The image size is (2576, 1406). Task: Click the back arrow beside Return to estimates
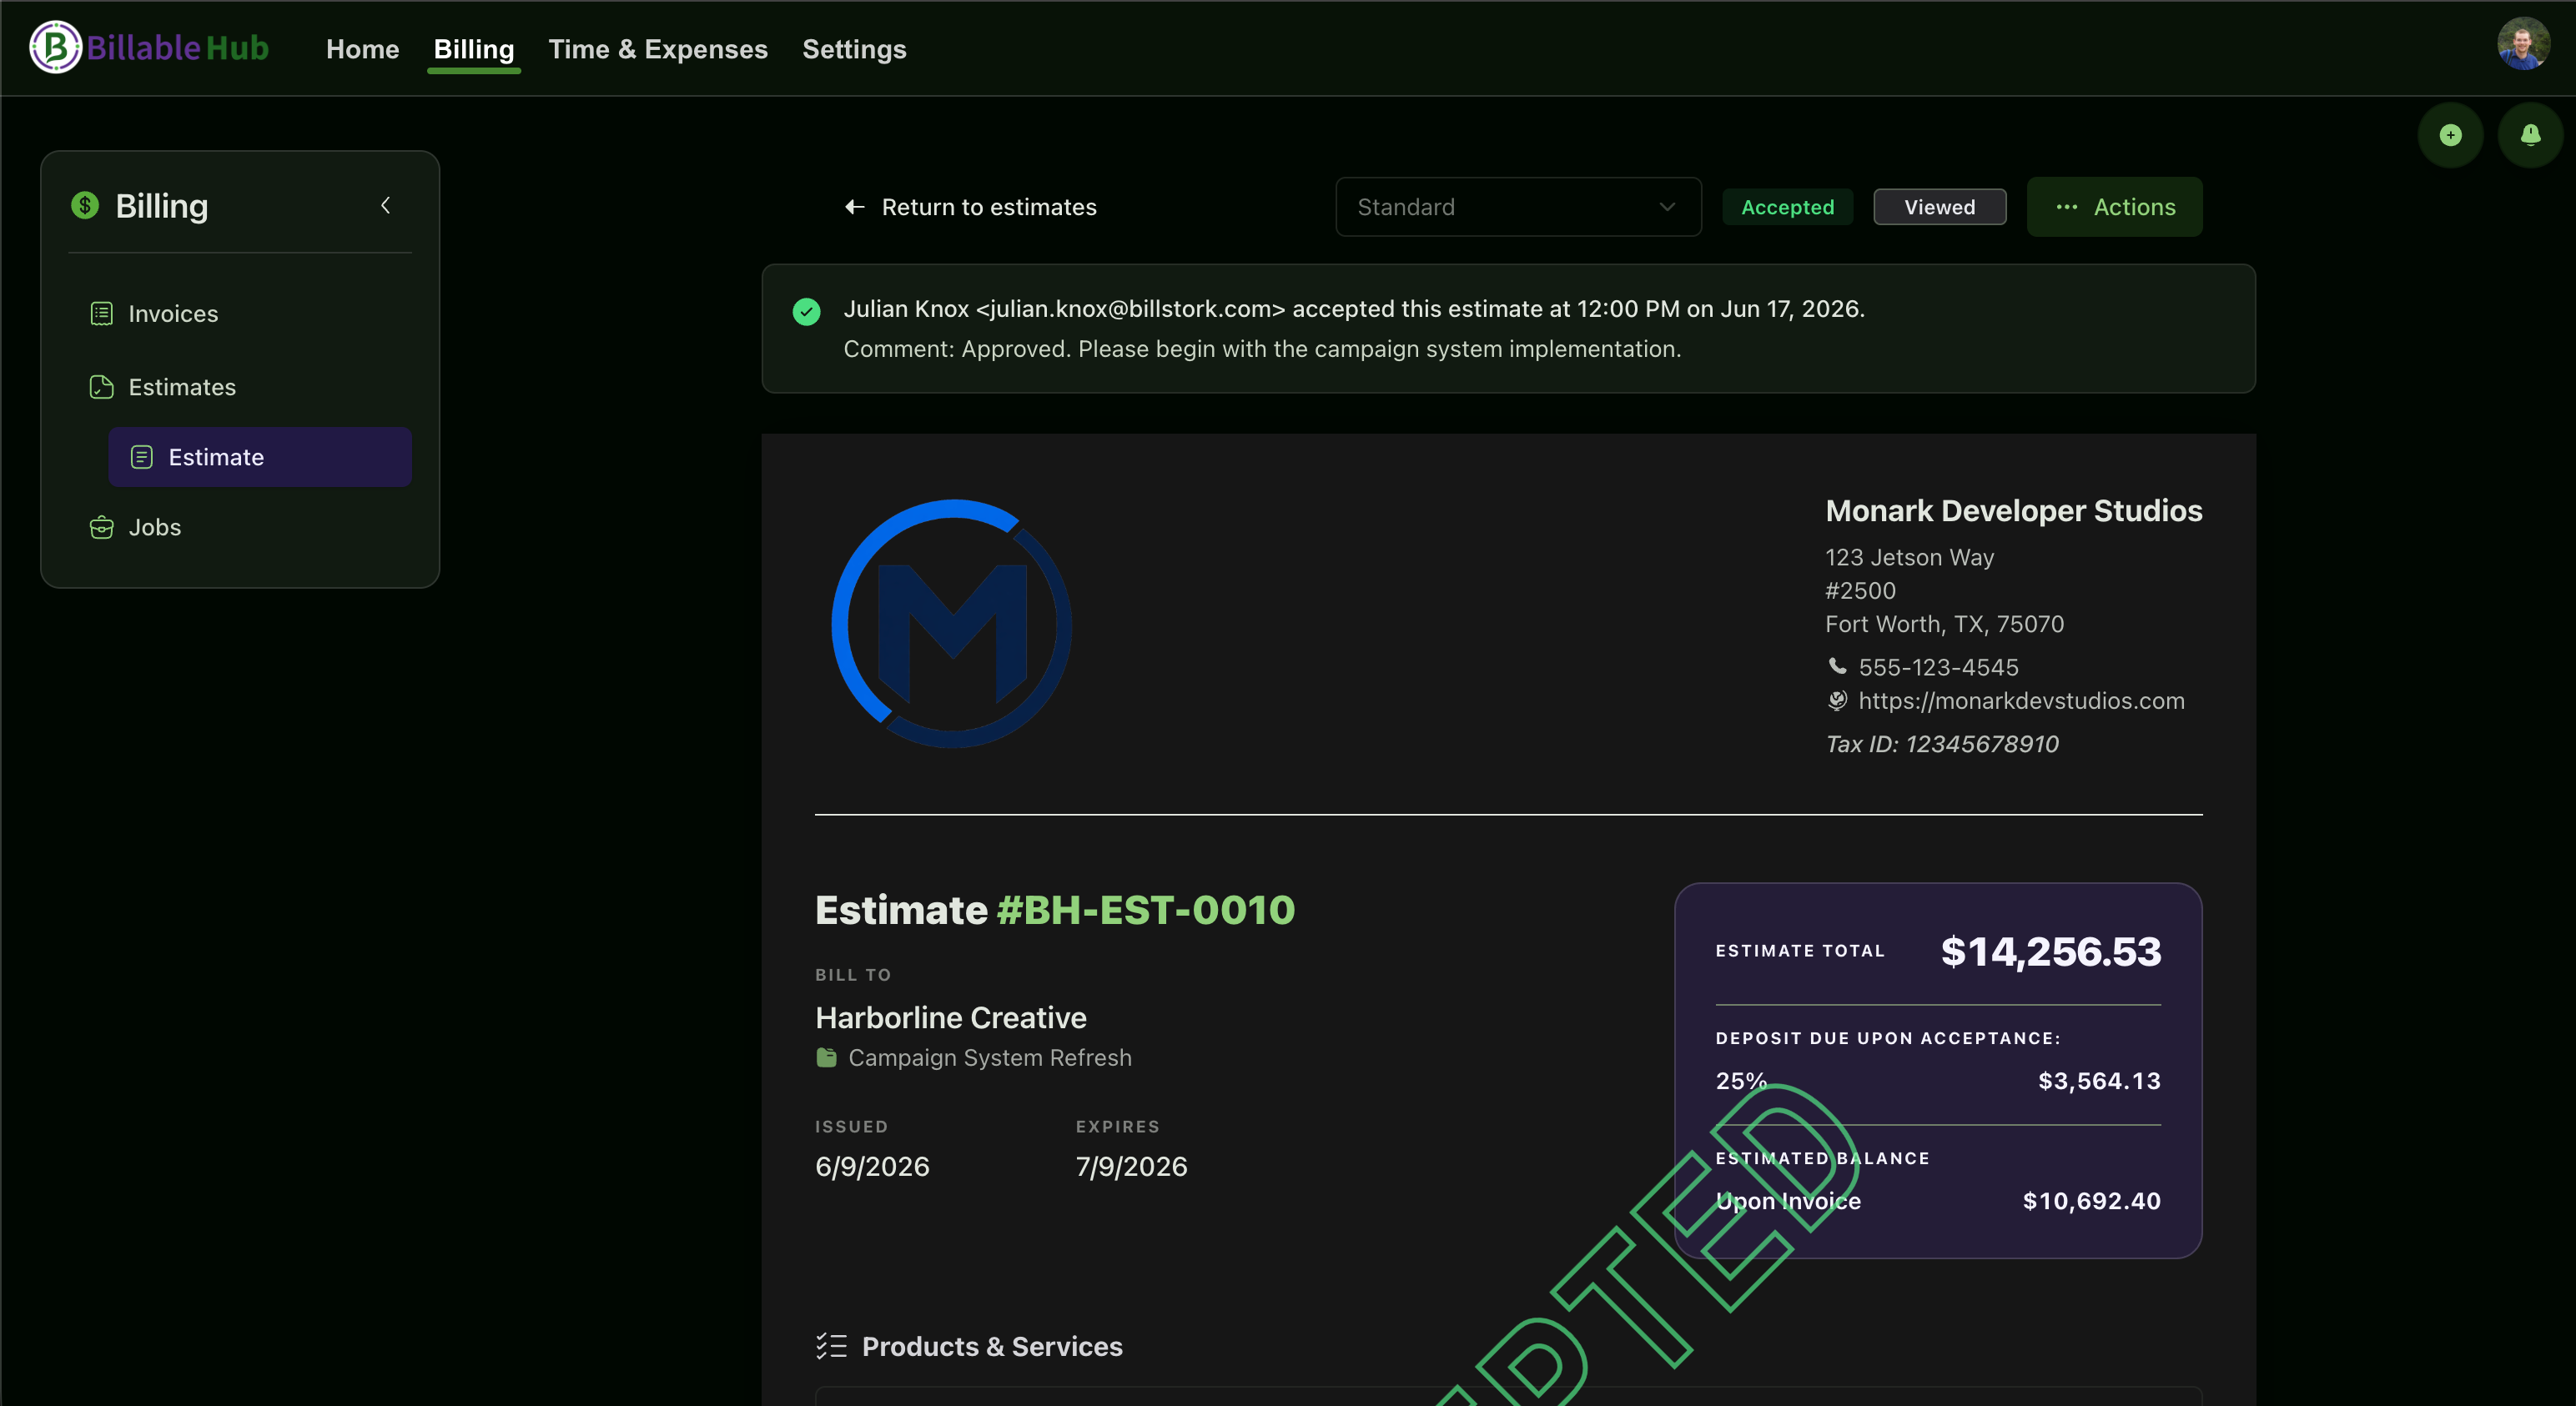855,207
